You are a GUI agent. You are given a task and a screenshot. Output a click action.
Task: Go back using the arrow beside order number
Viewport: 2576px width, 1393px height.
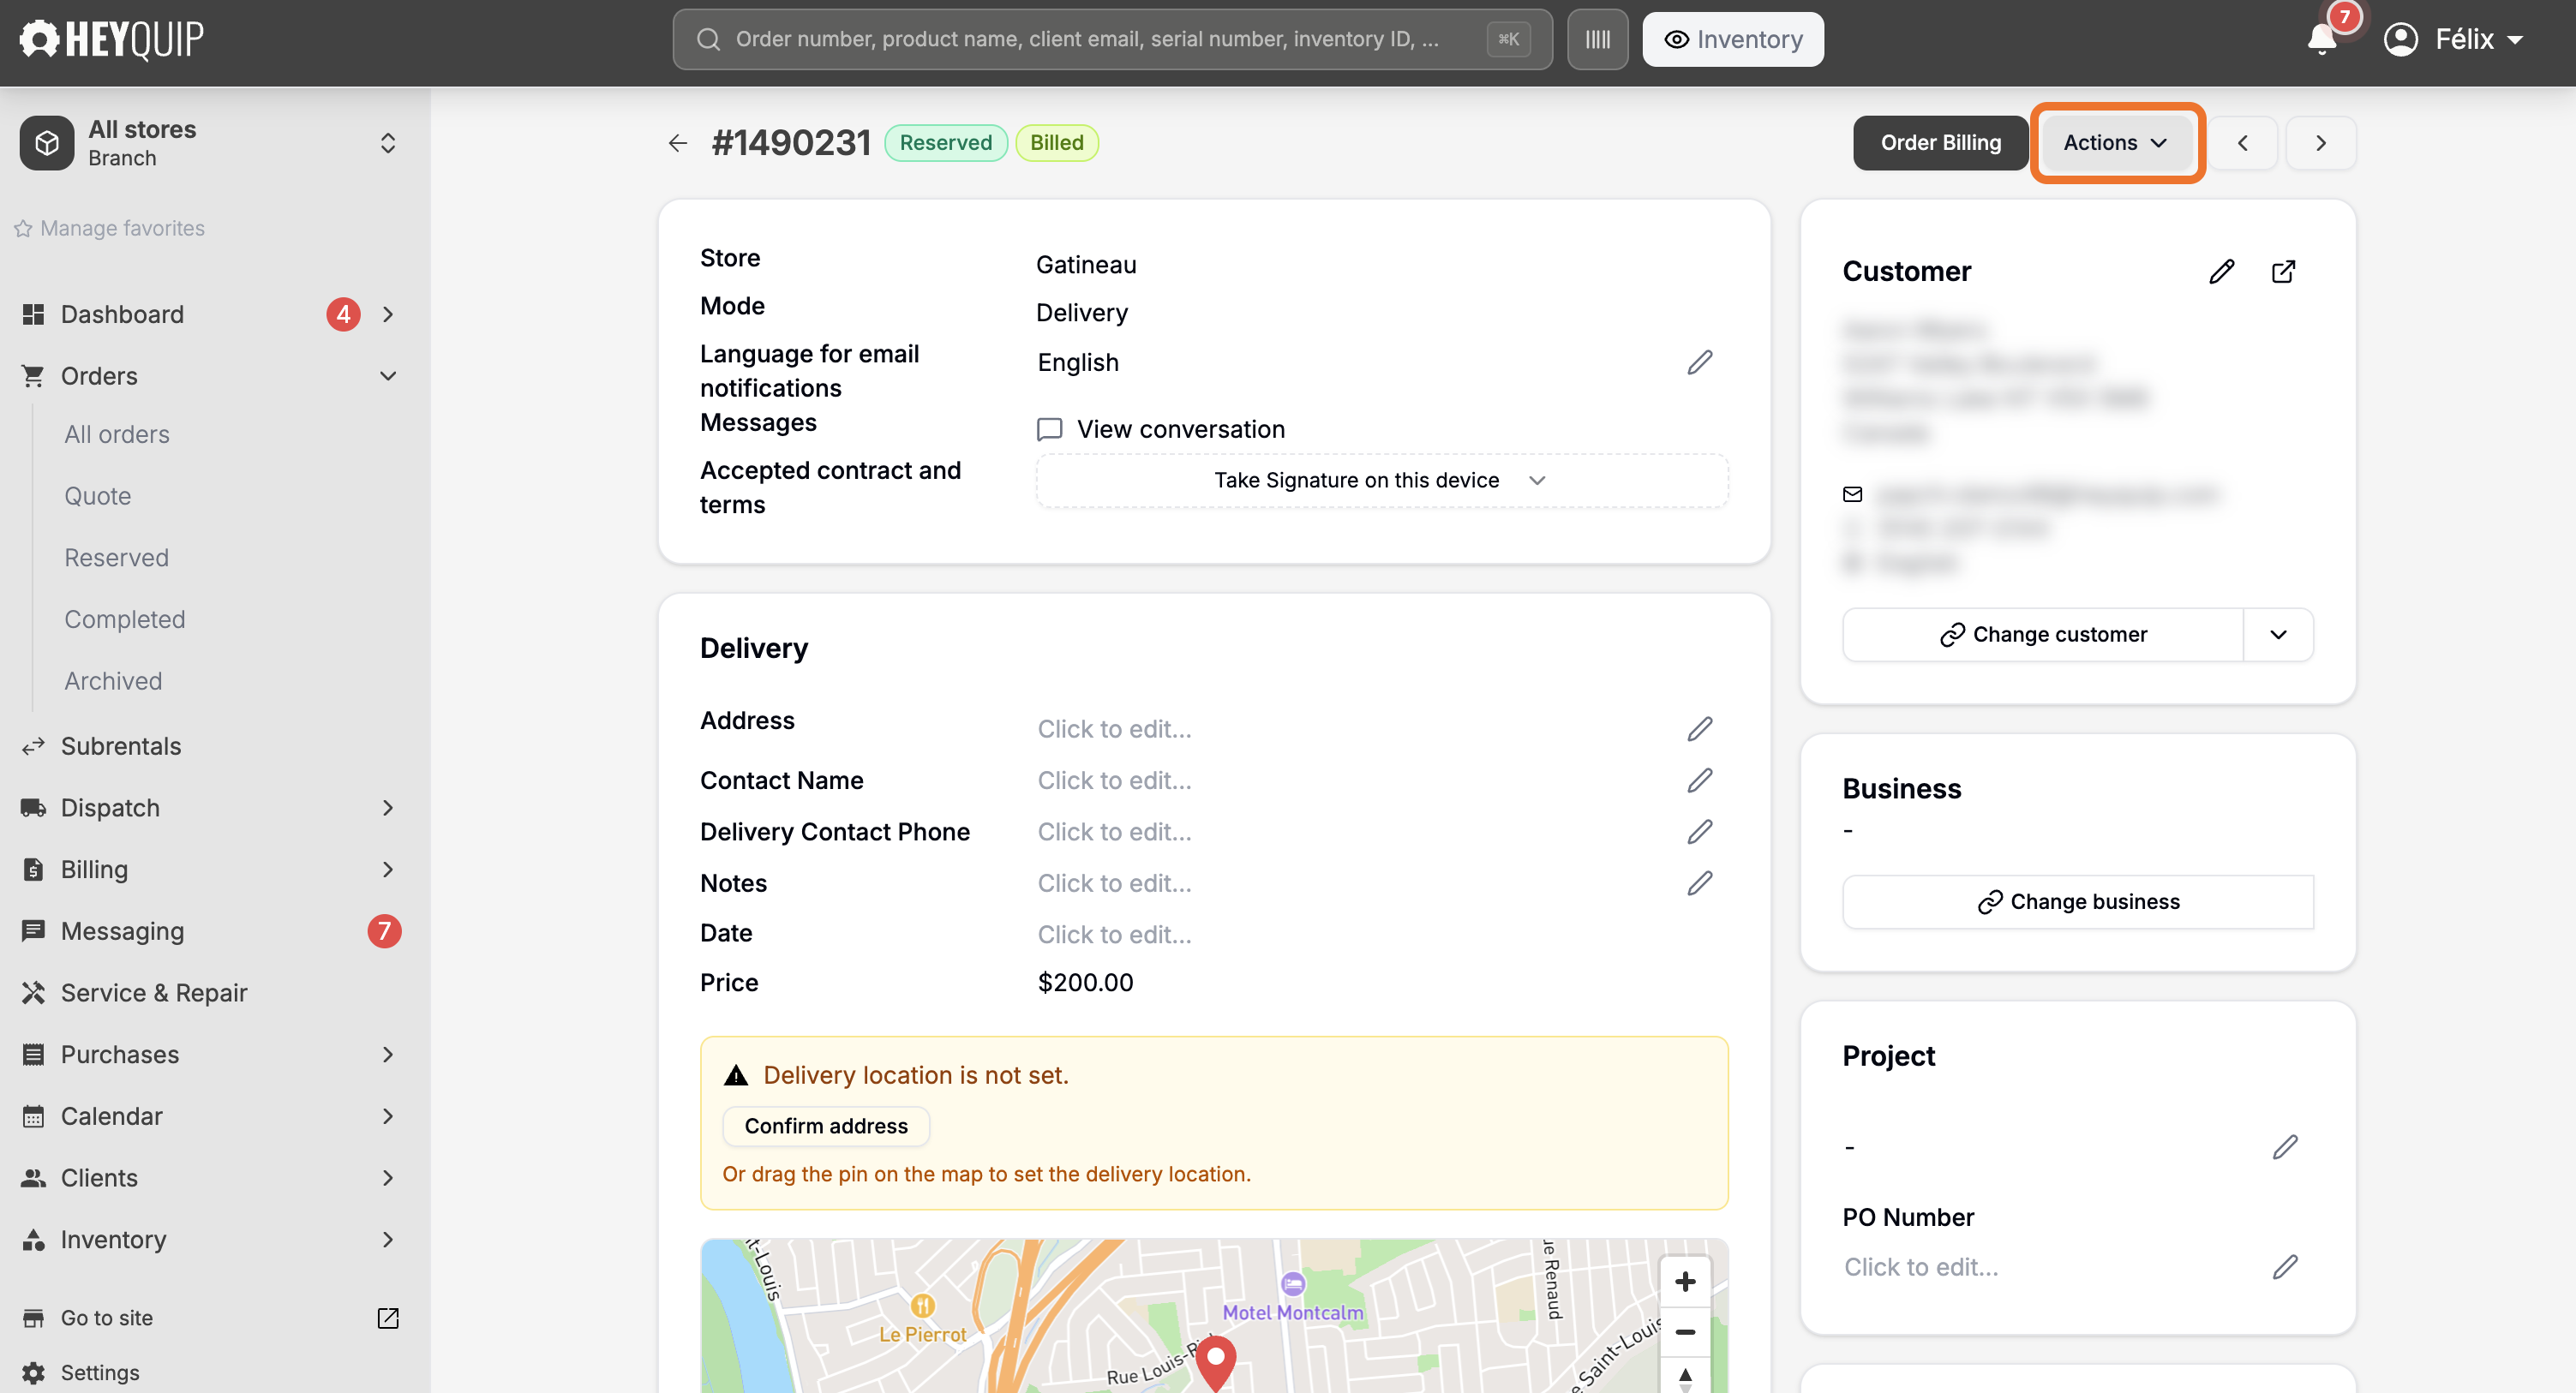click(x=678, y=143)
